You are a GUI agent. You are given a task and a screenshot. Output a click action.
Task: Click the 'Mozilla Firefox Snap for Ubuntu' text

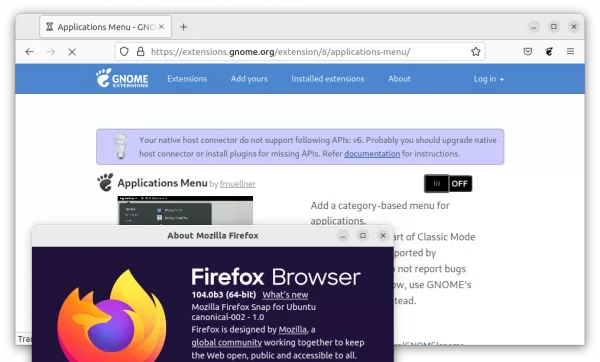254,307
